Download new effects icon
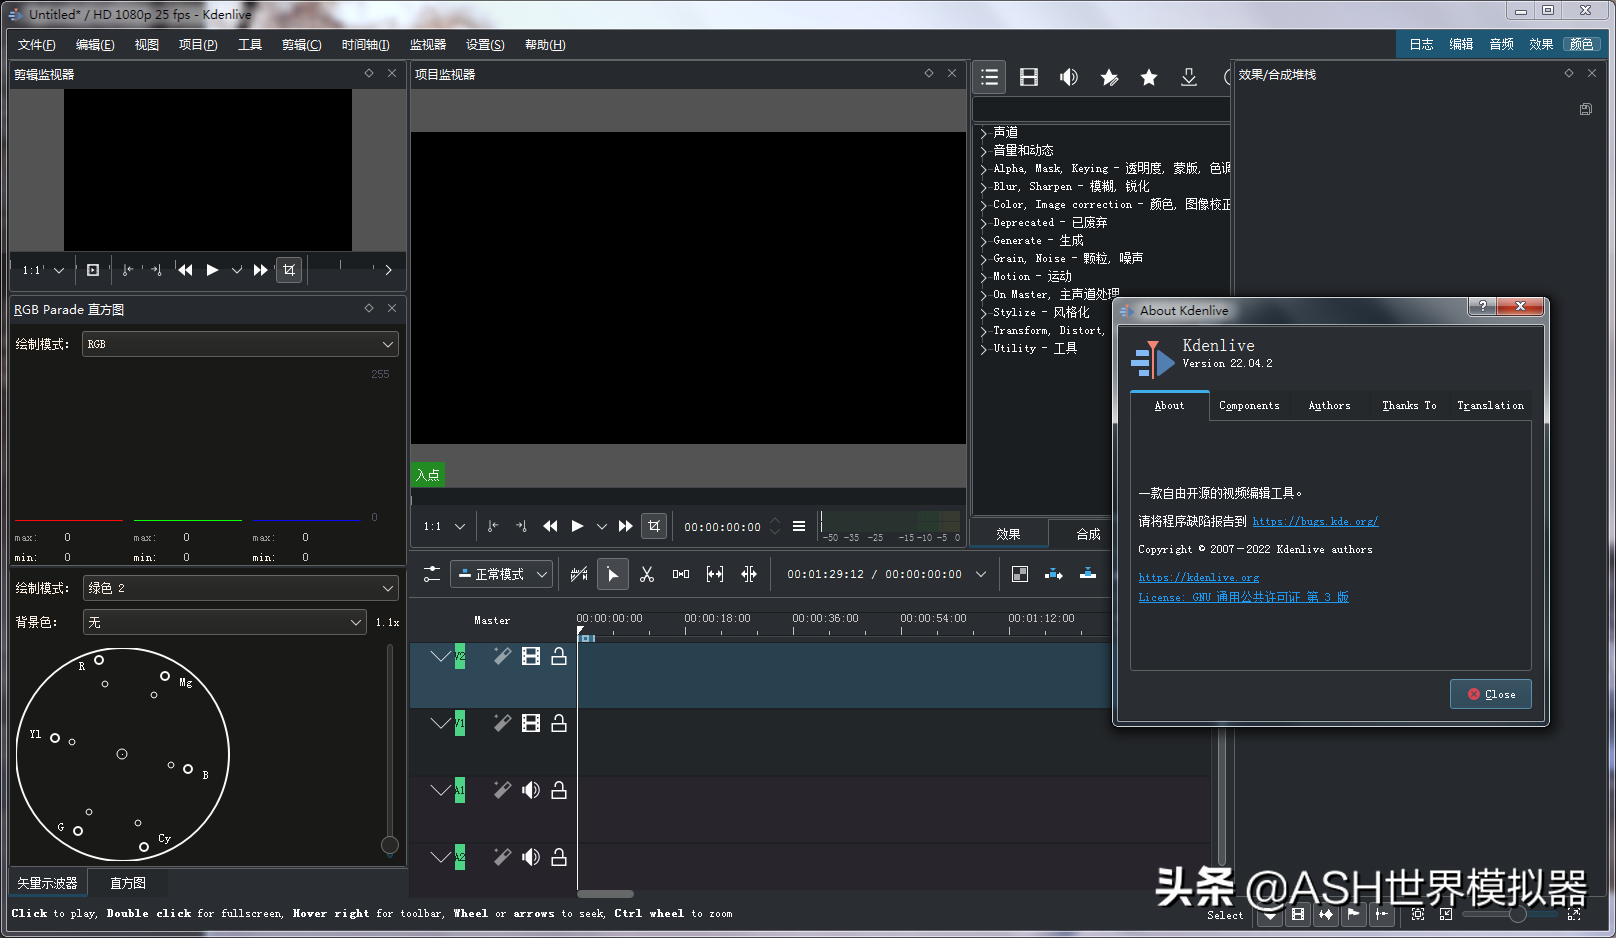The height and width of the screenshot is (938, 1616). 1189,77
